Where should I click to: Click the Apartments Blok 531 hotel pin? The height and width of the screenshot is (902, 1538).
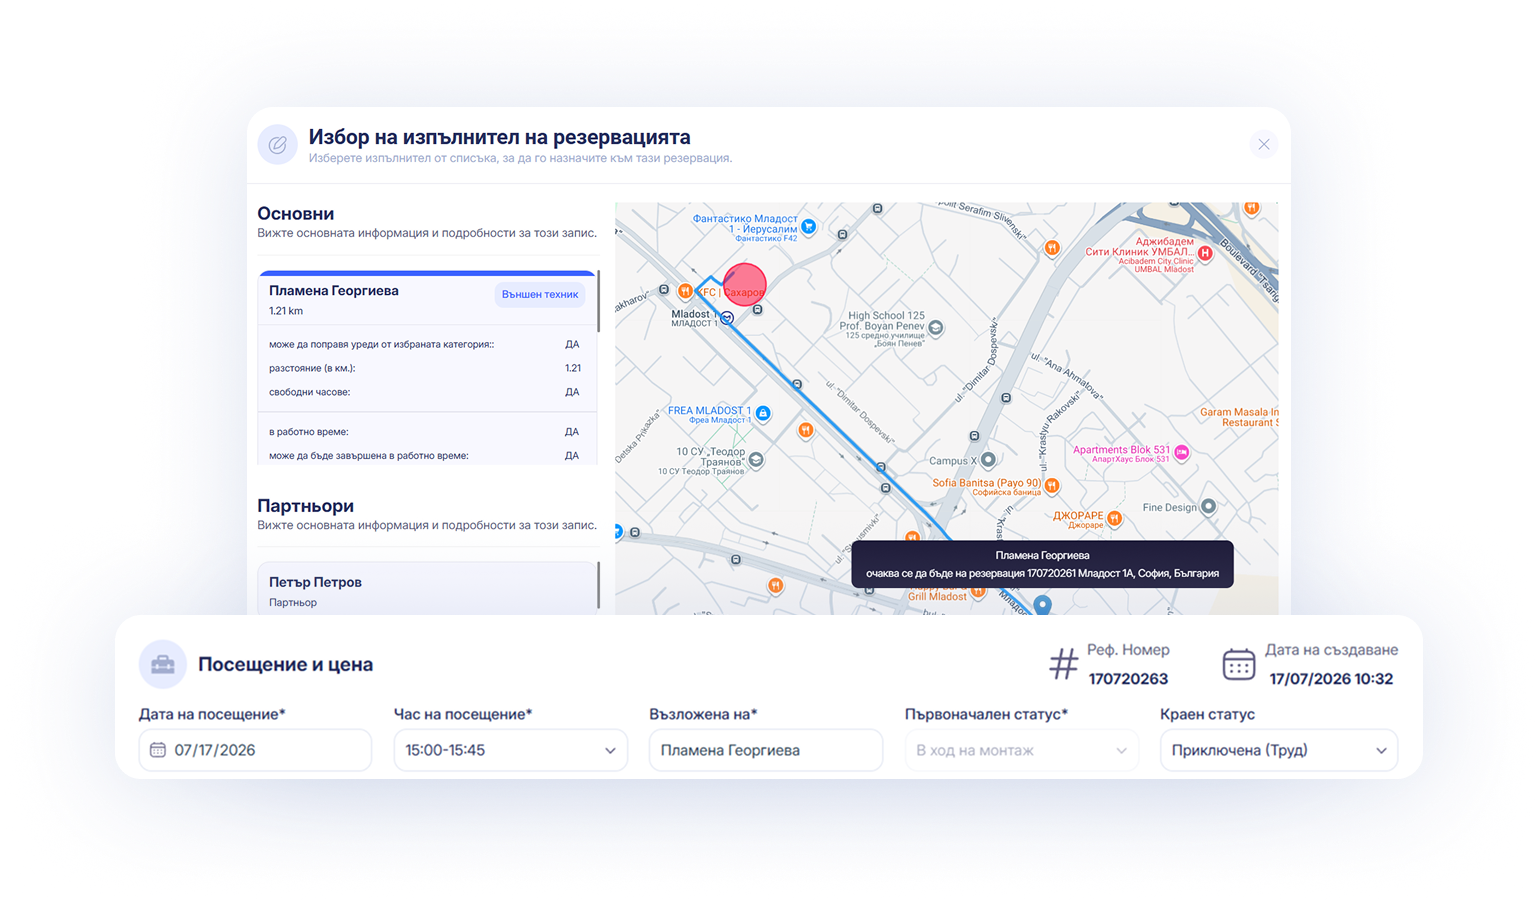[x=1182, y=452]
